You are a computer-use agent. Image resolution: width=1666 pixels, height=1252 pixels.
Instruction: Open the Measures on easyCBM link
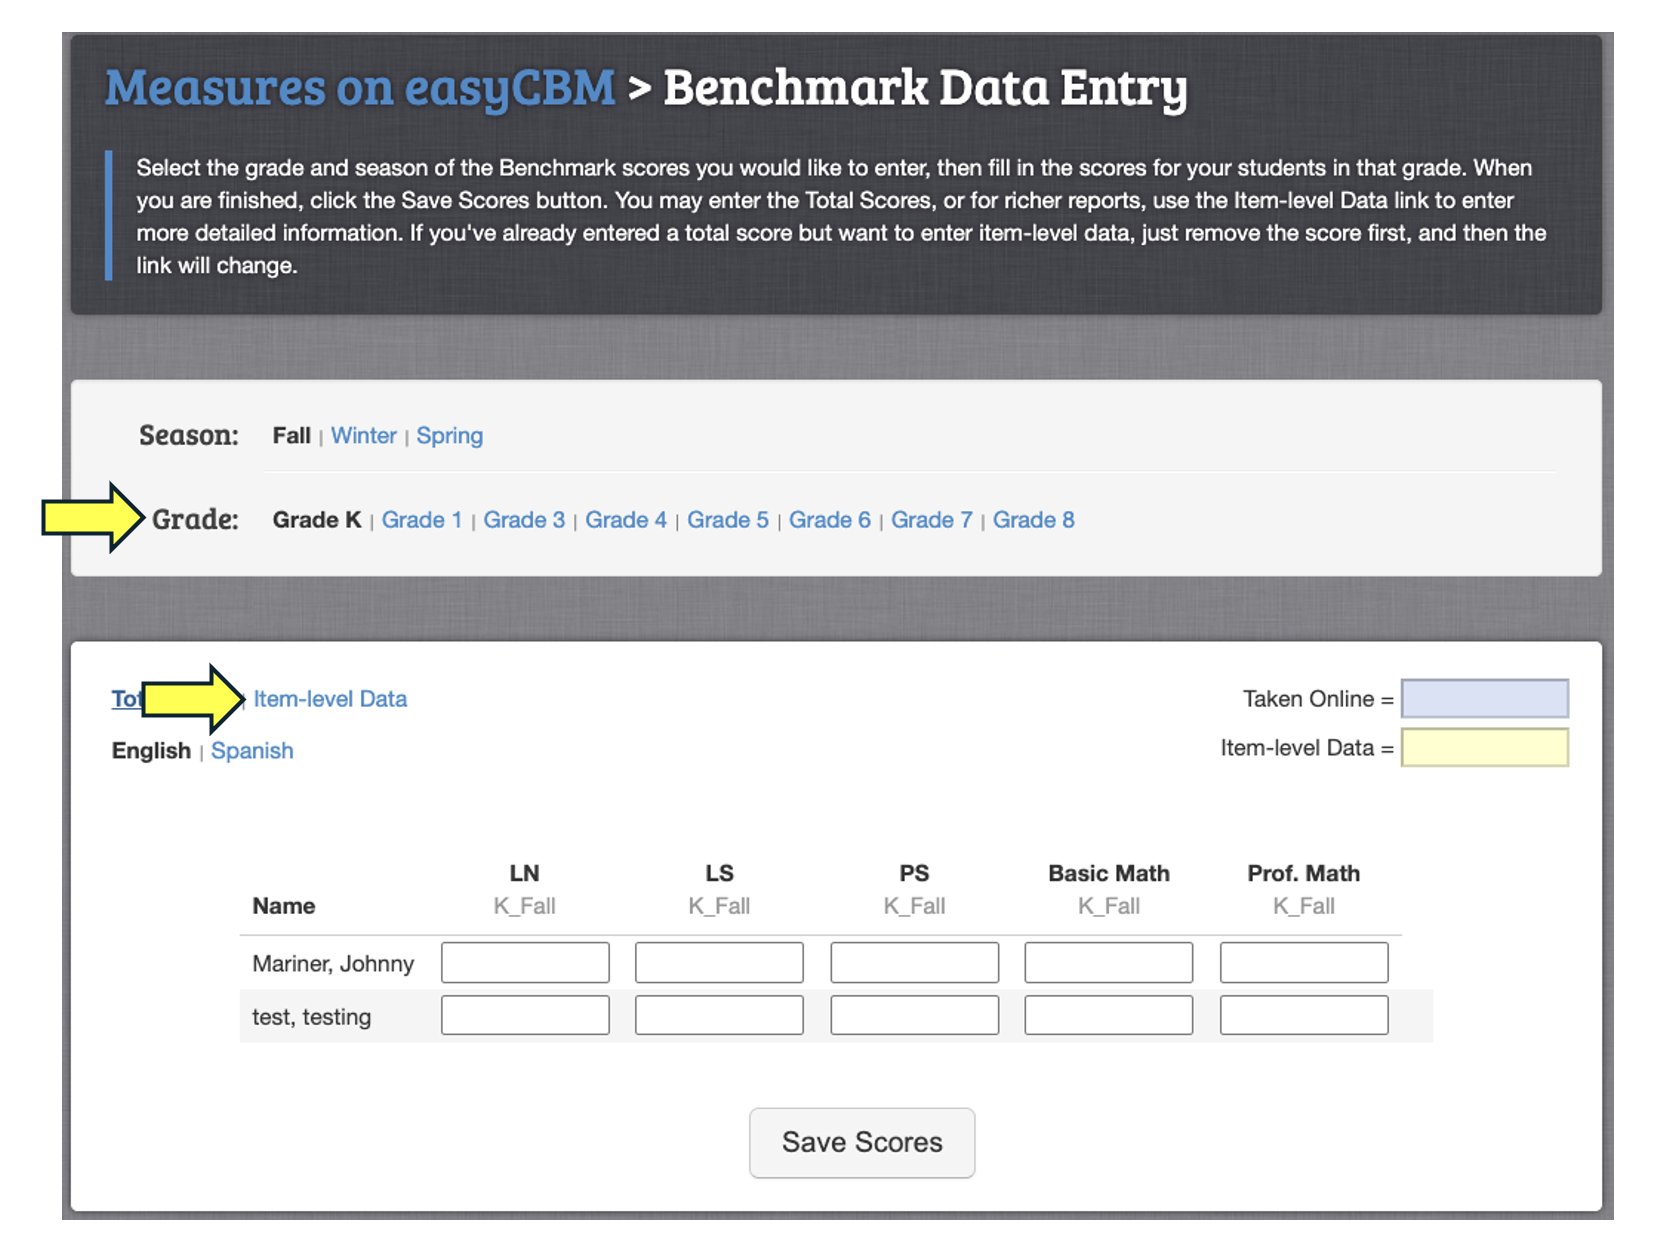pos(360,88)
